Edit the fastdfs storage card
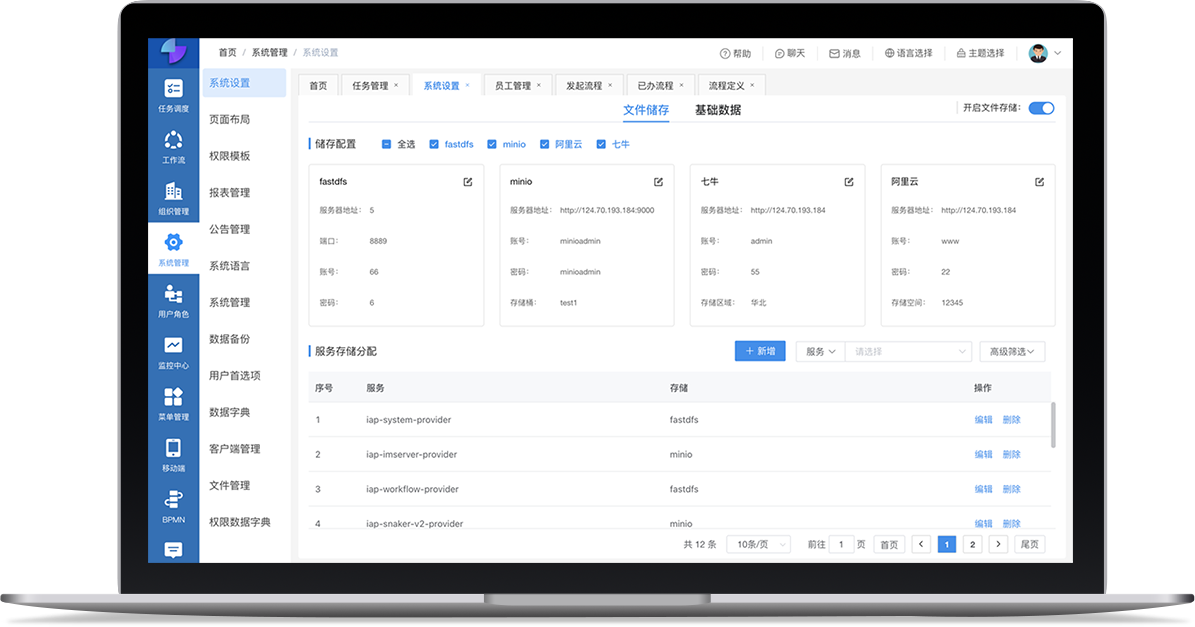Viewport: 1195px width, 627px height. [468, 181]
